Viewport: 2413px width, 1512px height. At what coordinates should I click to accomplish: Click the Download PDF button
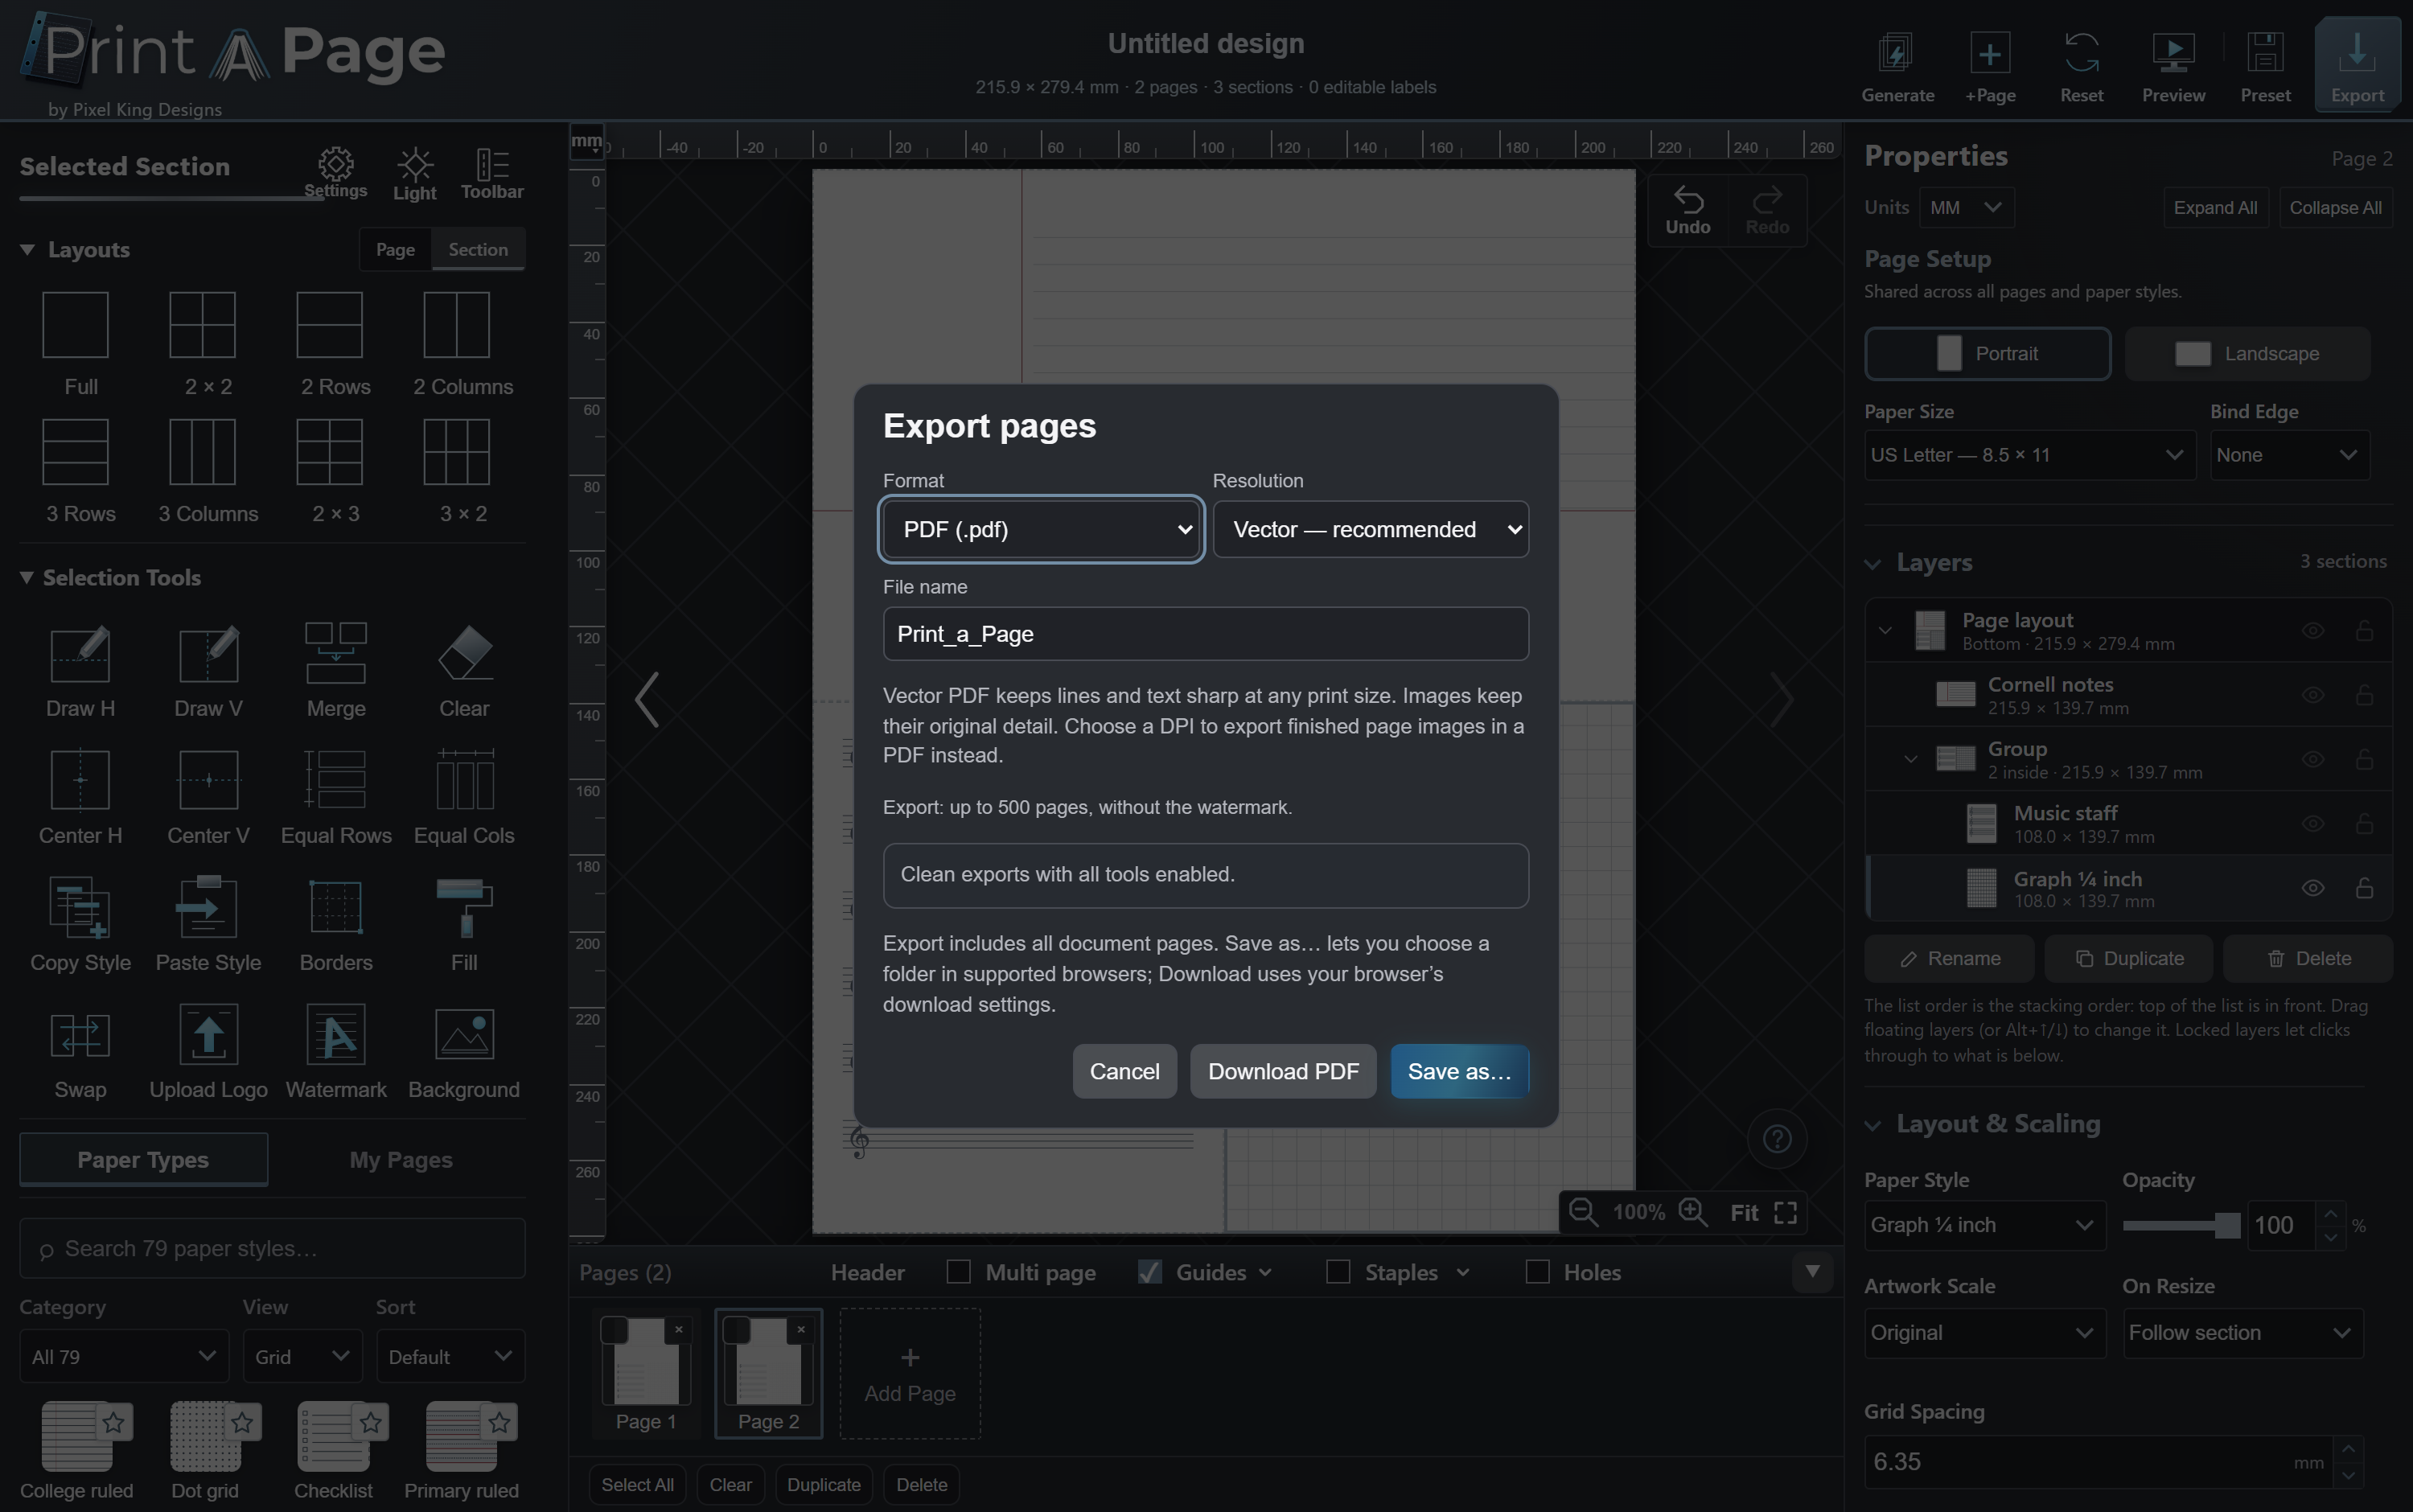pos(1283,1071)
